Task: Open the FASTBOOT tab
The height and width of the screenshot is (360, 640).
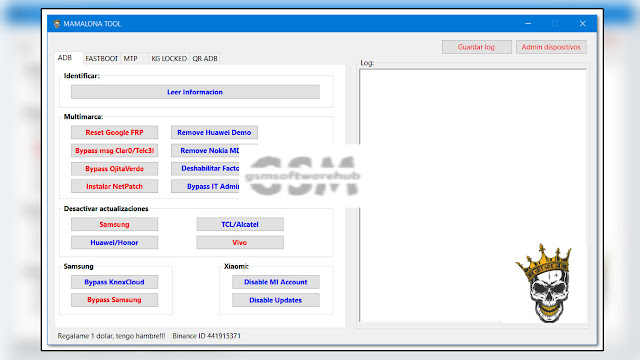Action: coord(101,59)
